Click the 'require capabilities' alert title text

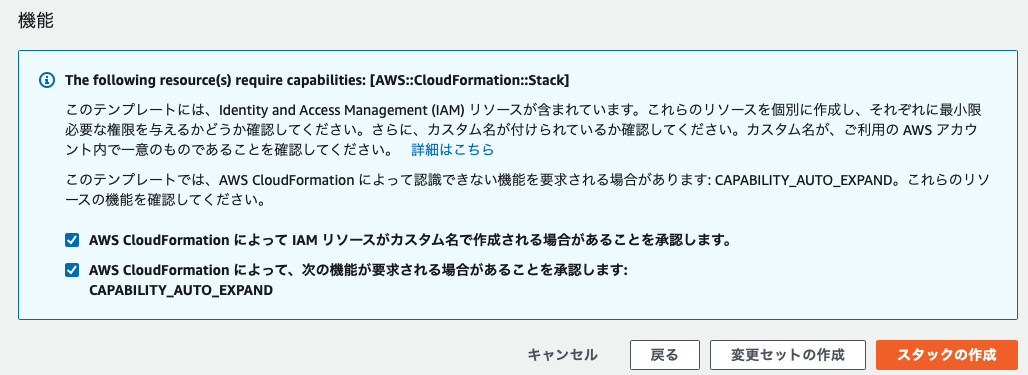coord(317,81)
